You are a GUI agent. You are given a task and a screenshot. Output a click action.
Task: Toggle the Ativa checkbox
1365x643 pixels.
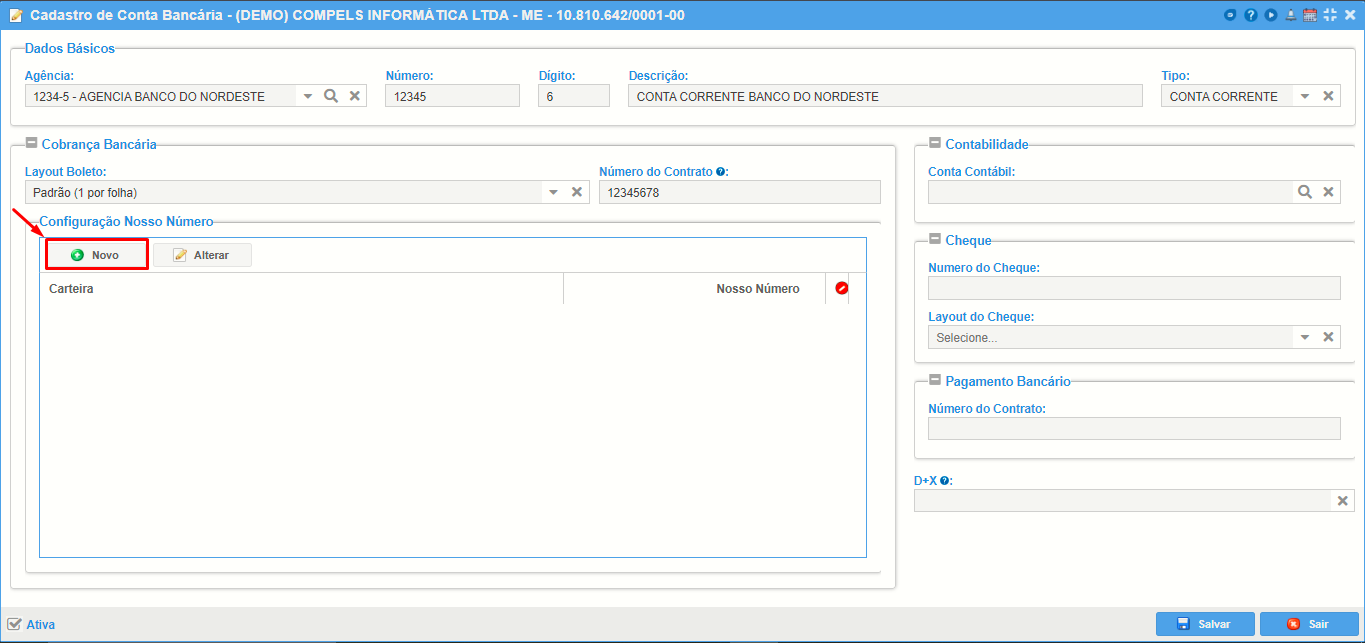pyautogui.click(x=14, y=624)
